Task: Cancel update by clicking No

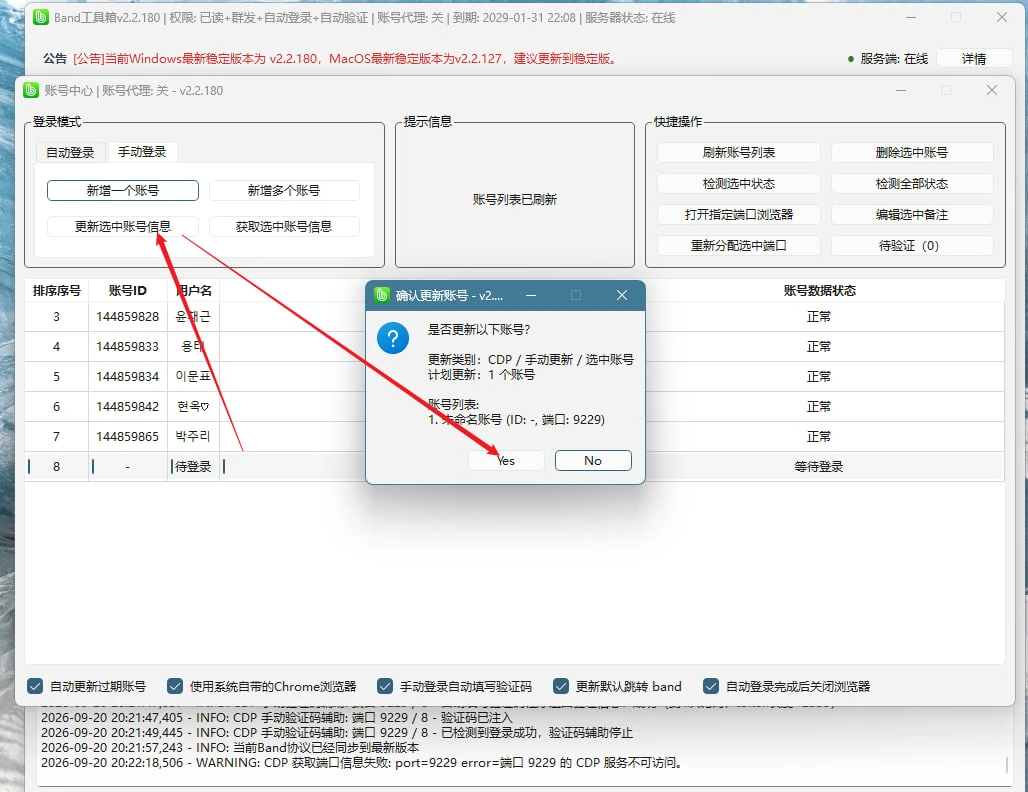Action: (593, 460)
